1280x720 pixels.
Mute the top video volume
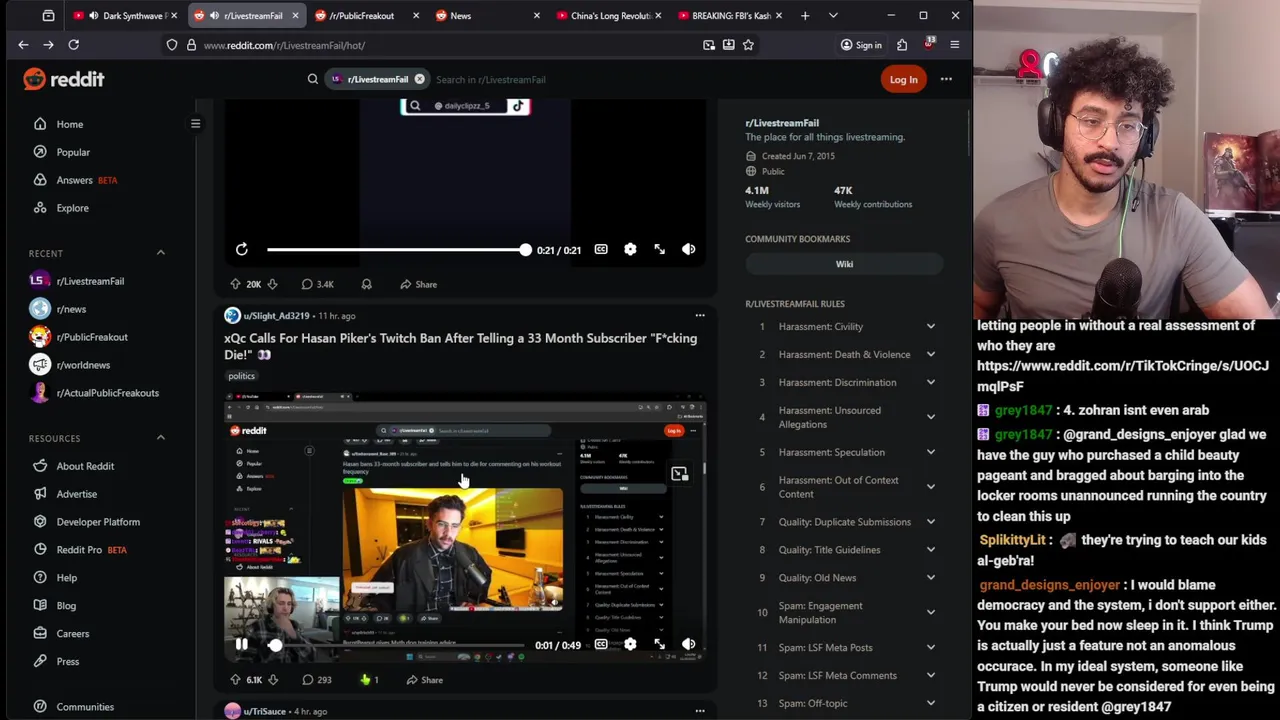(688, 249)
